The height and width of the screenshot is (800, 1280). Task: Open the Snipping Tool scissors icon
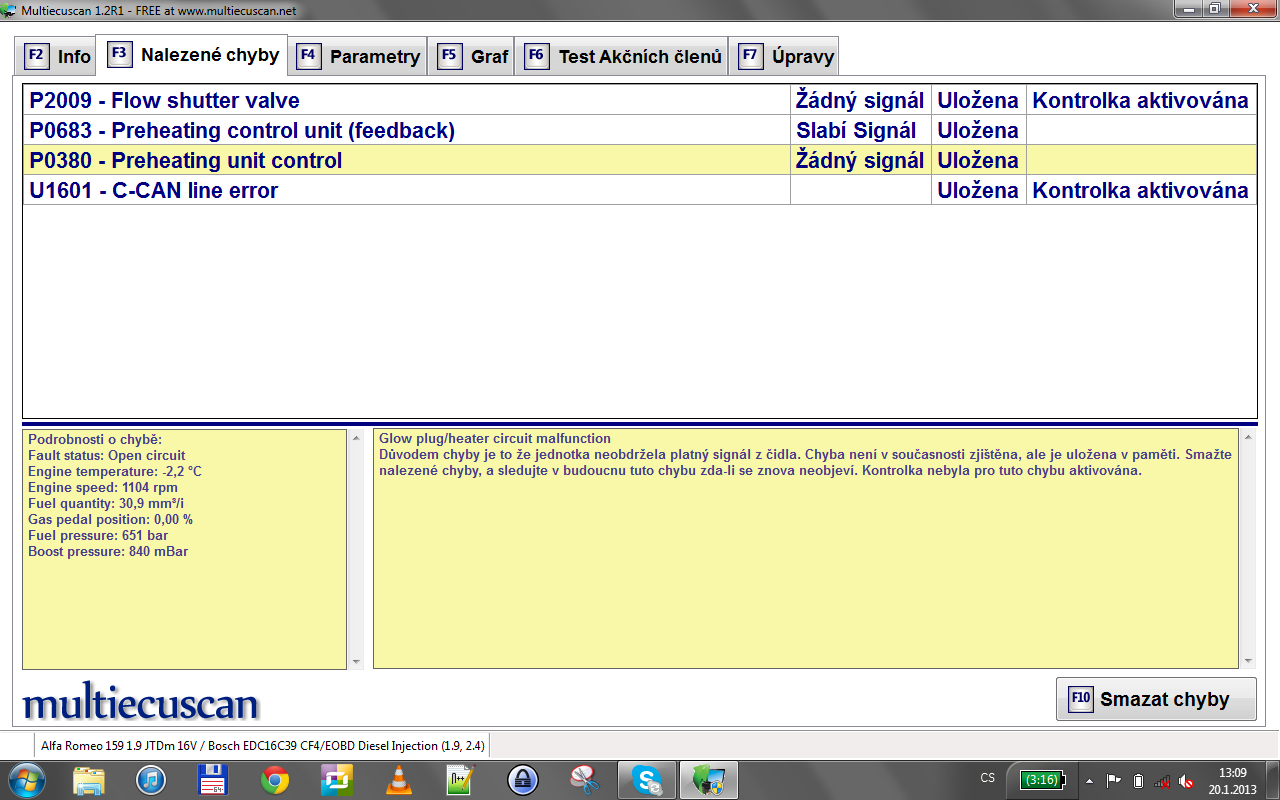(583, 779)
